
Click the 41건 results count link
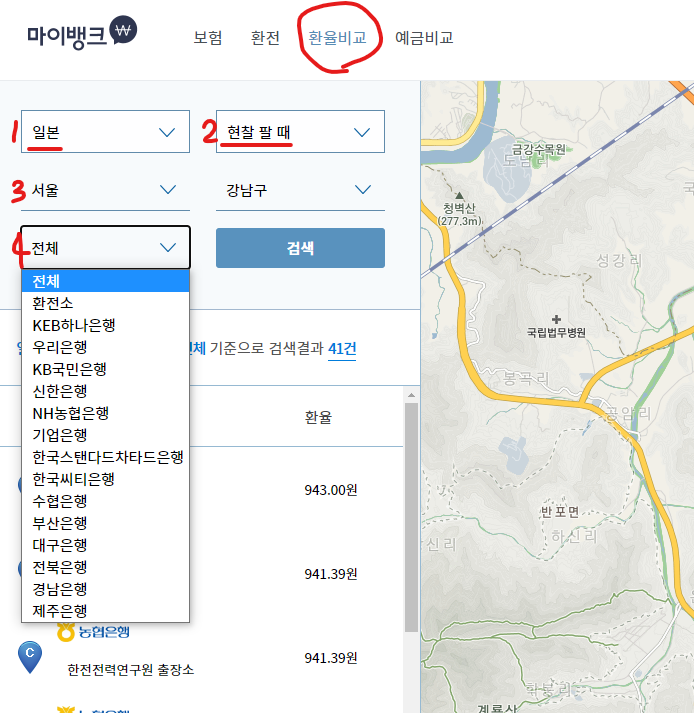(342, 349)
